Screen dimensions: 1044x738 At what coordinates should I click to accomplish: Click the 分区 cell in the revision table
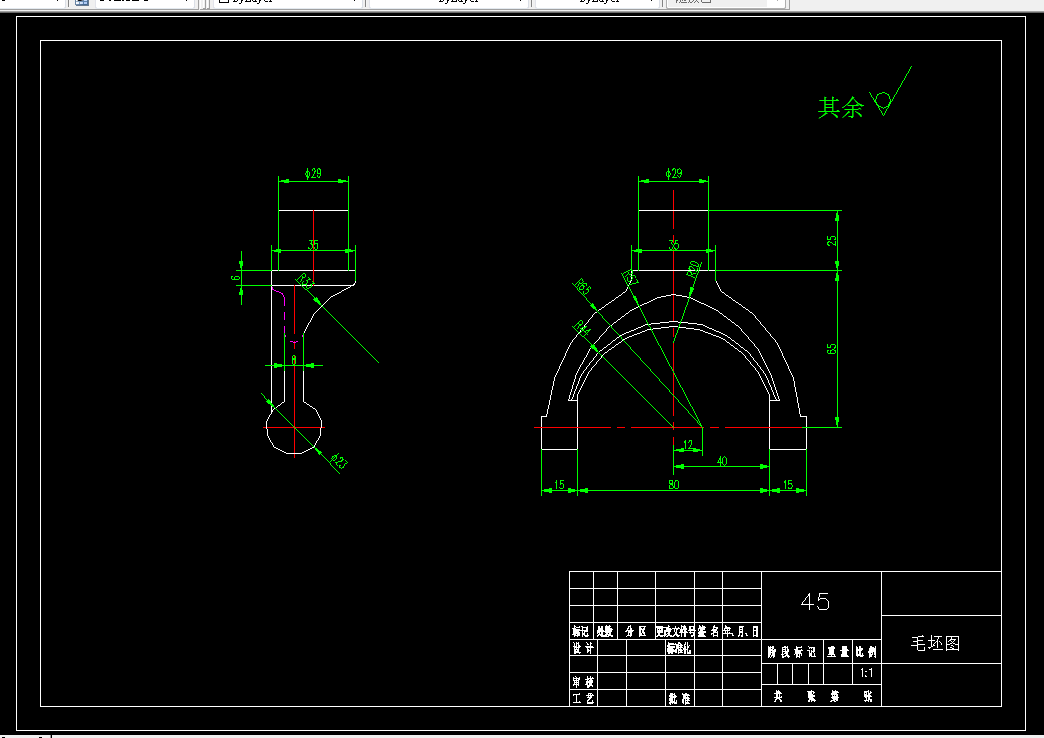[x=636, y=631]
